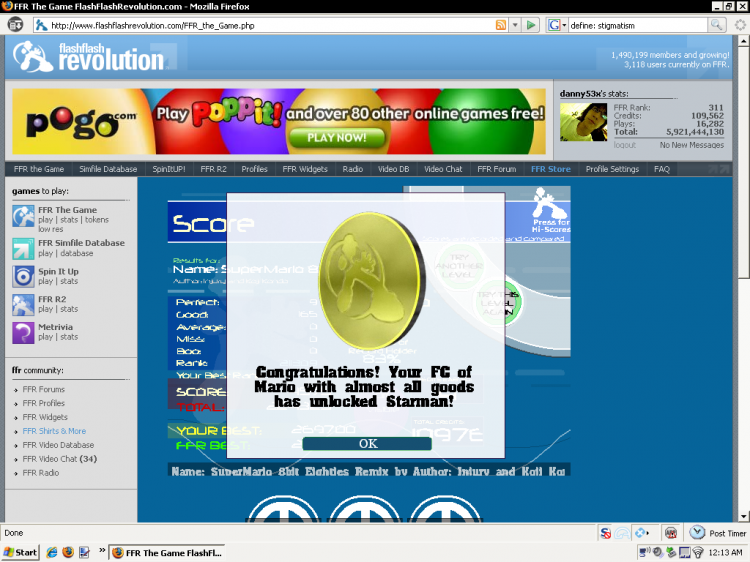Click the TRY THIS LEVEL AGAIN button
Image resolution: width=750 pixels, height=562 pixels.
click(x=497, y=303)
